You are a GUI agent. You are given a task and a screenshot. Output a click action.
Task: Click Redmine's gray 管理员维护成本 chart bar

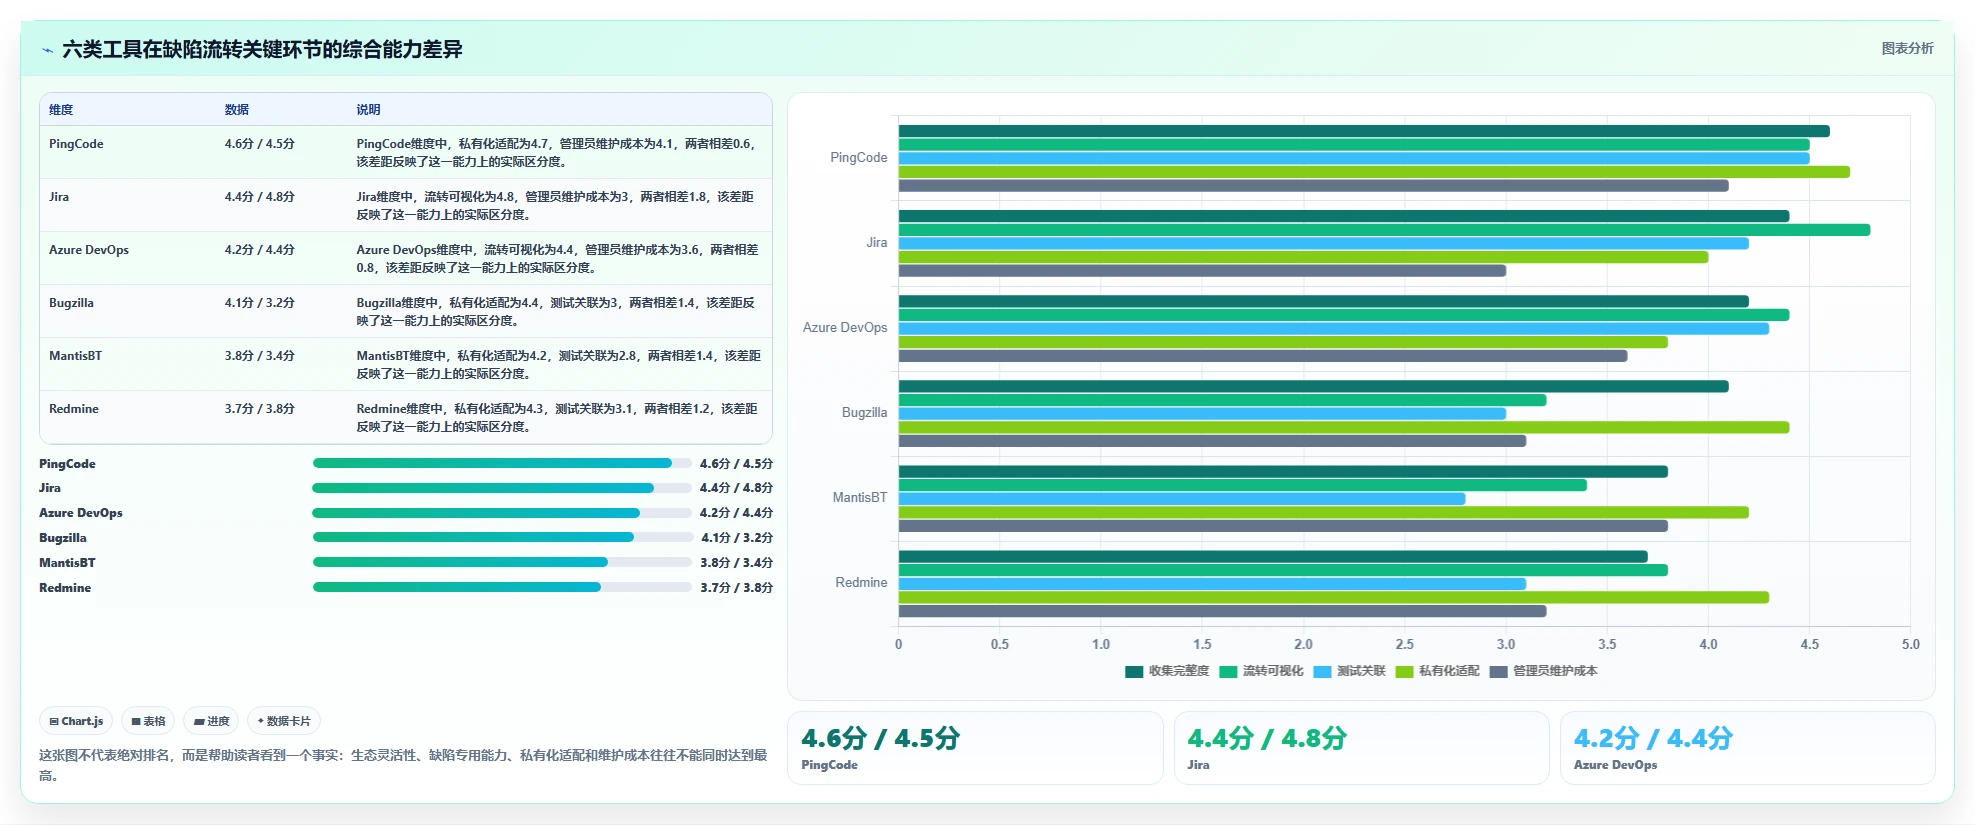1222,611
